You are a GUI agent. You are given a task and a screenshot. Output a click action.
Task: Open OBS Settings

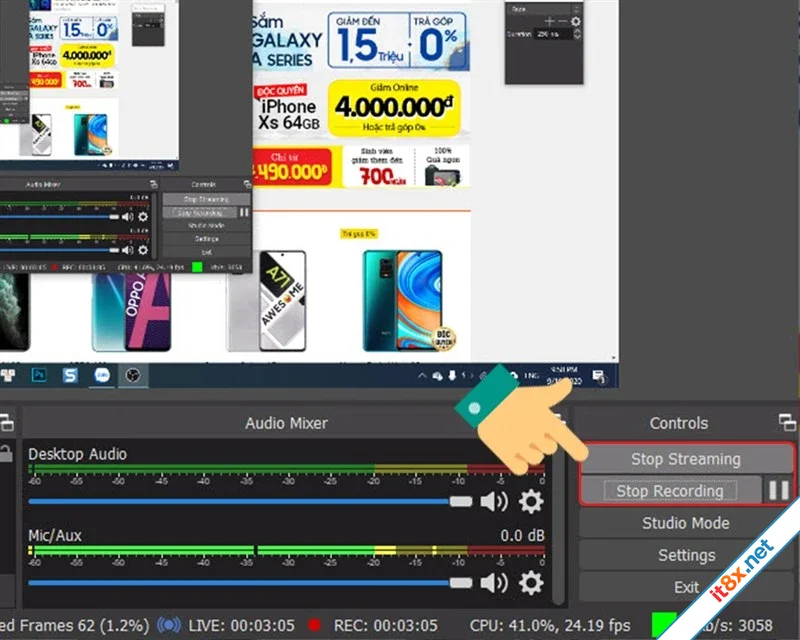(x=686, y=555)
